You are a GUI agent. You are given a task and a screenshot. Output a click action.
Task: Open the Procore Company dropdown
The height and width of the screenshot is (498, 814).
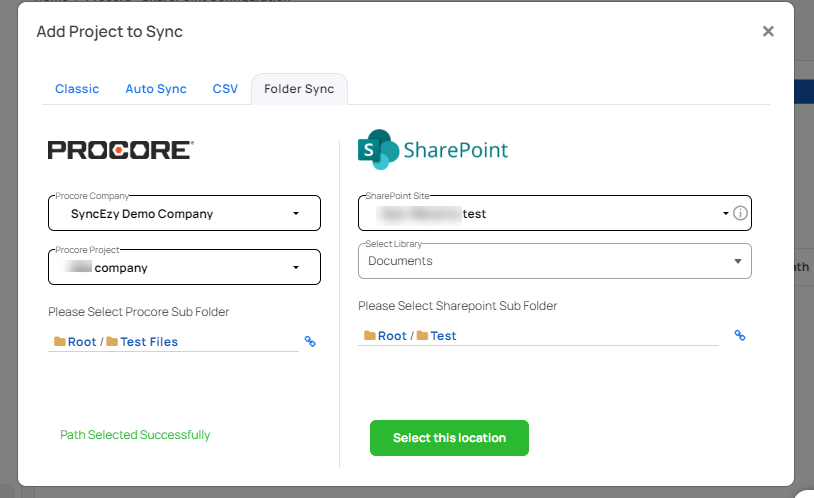pyautogui.click(x=184, y=213)
